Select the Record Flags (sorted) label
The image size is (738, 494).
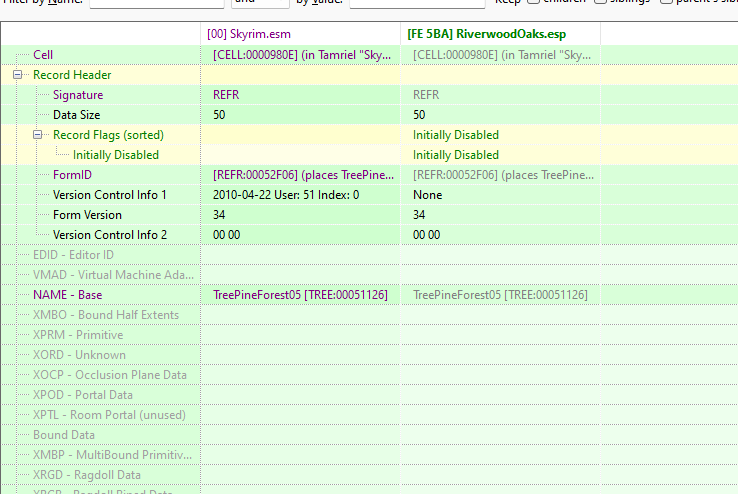[108, 135]
